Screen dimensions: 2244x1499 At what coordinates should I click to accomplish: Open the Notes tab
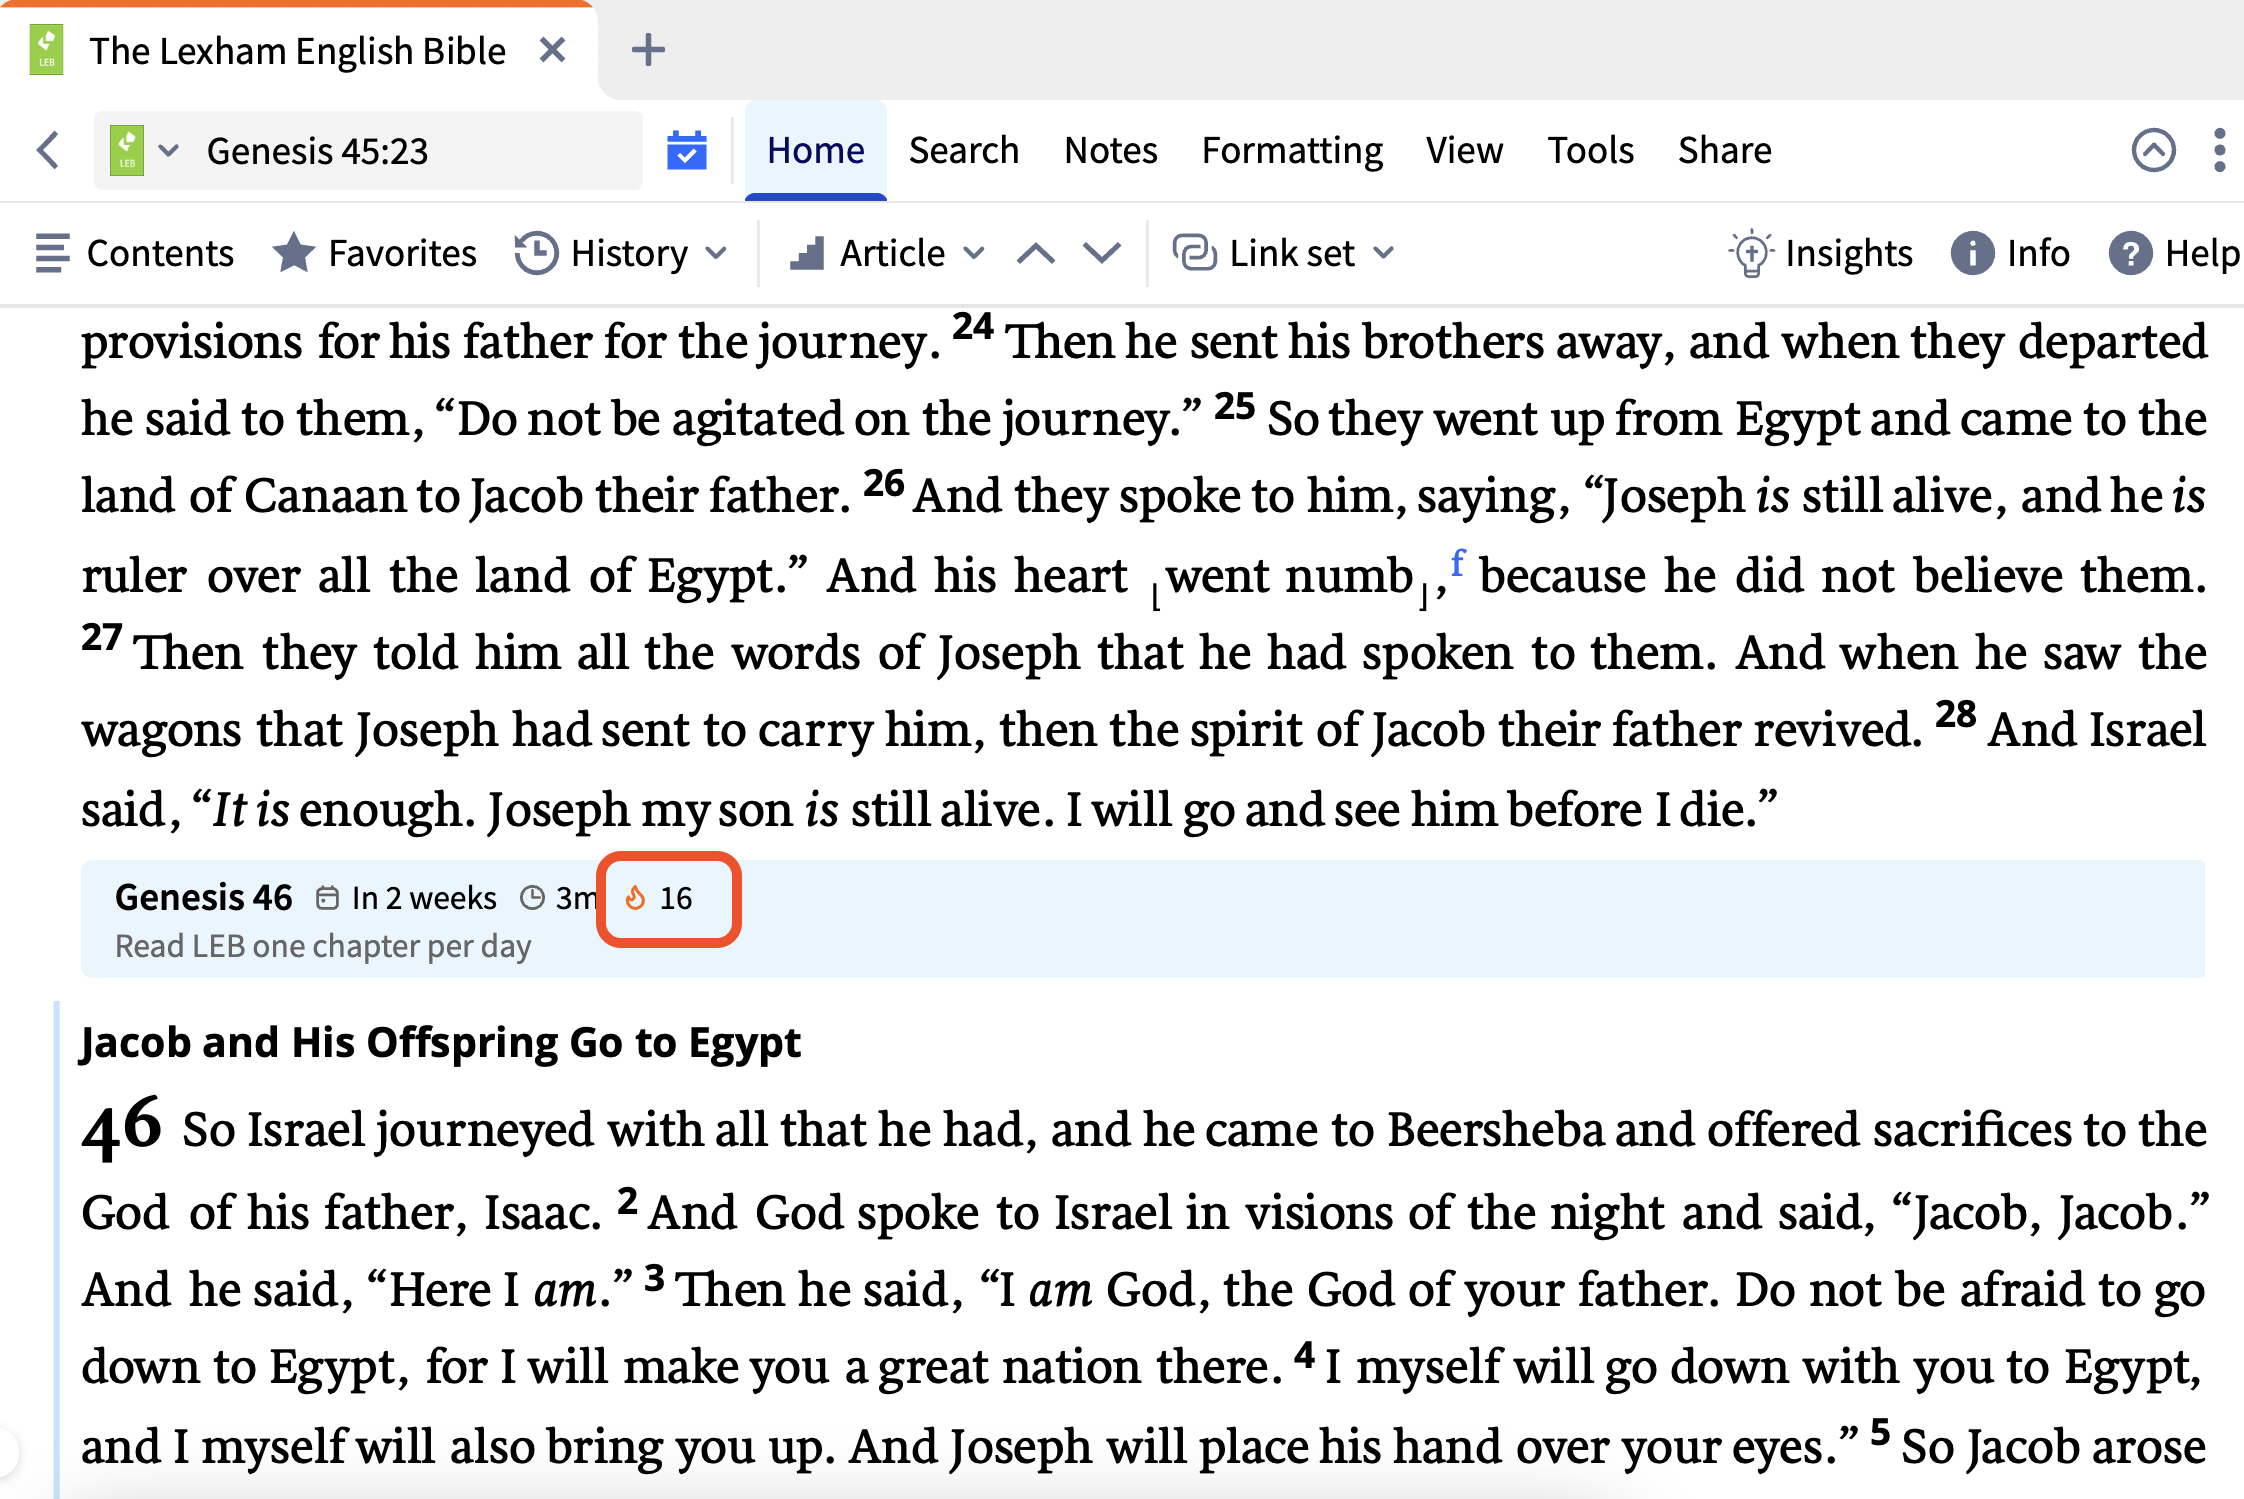1110,151
